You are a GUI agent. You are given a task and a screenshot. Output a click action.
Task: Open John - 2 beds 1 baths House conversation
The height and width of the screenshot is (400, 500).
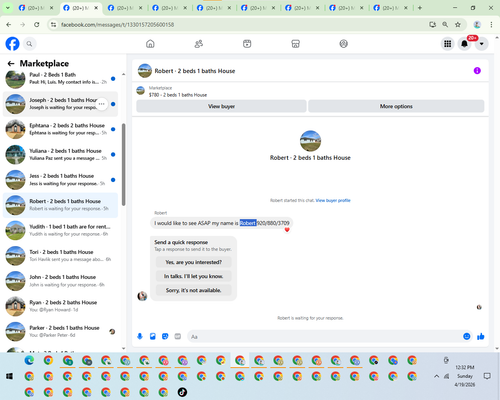[60, 281]
